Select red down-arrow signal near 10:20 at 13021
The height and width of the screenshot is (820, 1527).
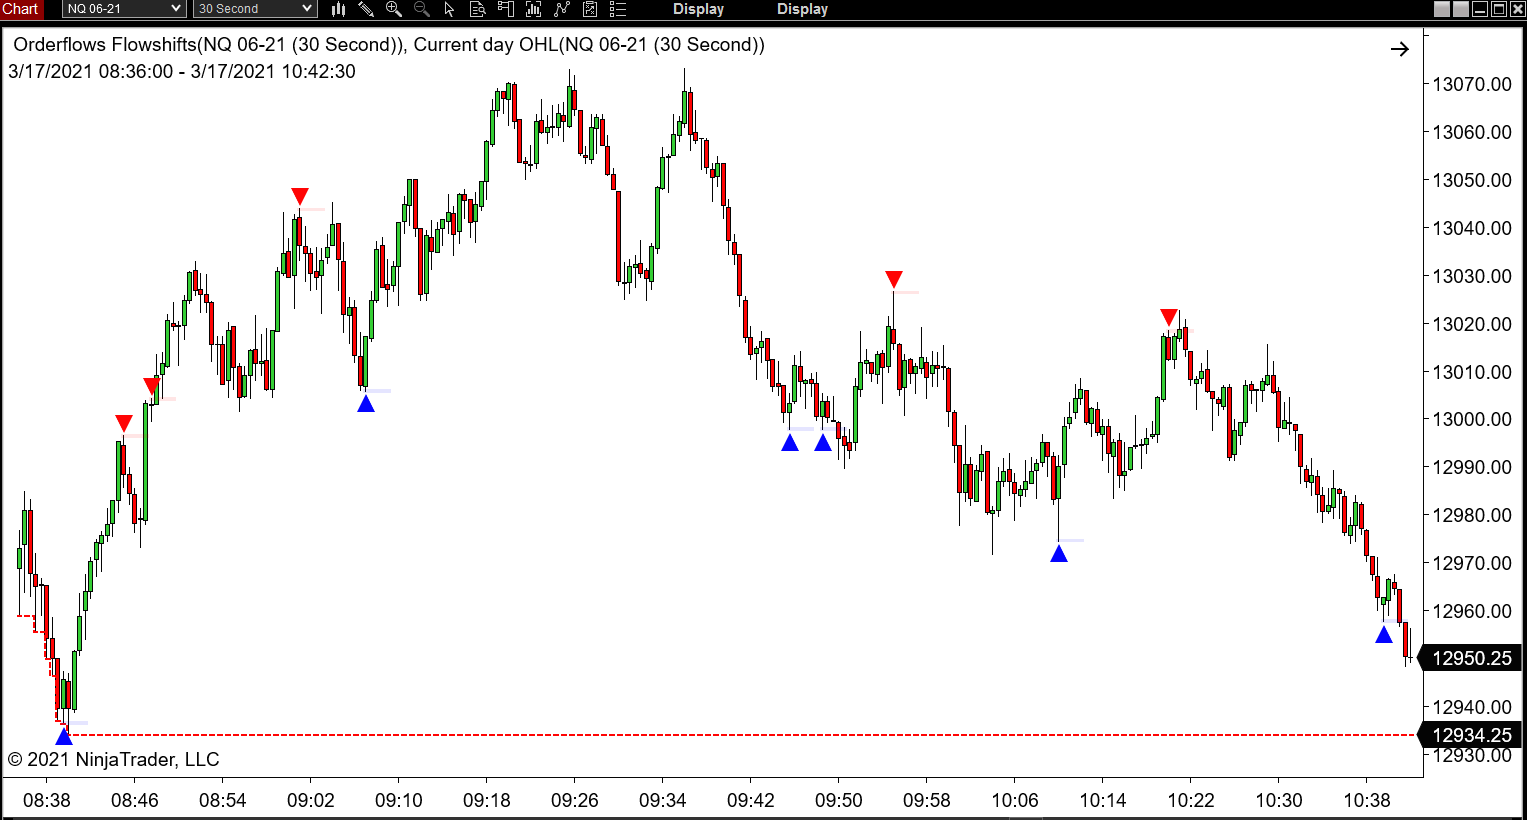[1169, 318]
